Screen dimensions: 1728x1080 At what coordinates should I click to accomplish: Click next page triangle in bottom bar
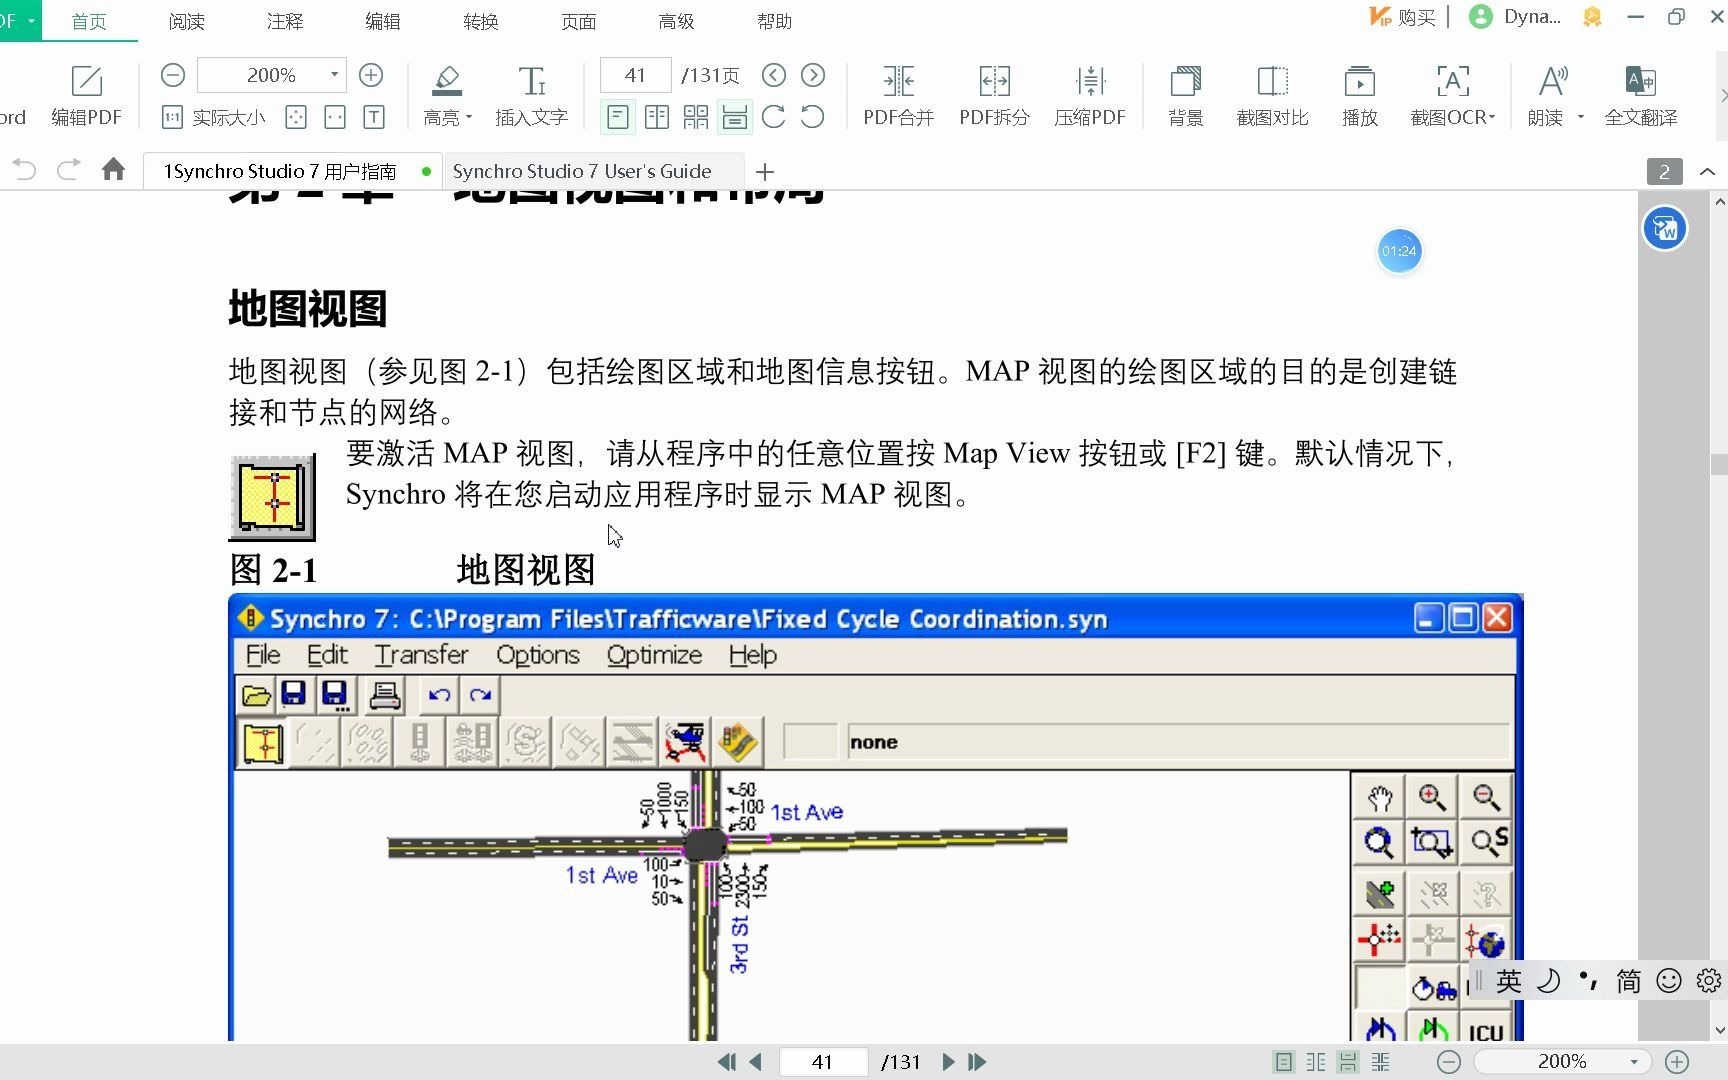click(x=948, y=1062)
